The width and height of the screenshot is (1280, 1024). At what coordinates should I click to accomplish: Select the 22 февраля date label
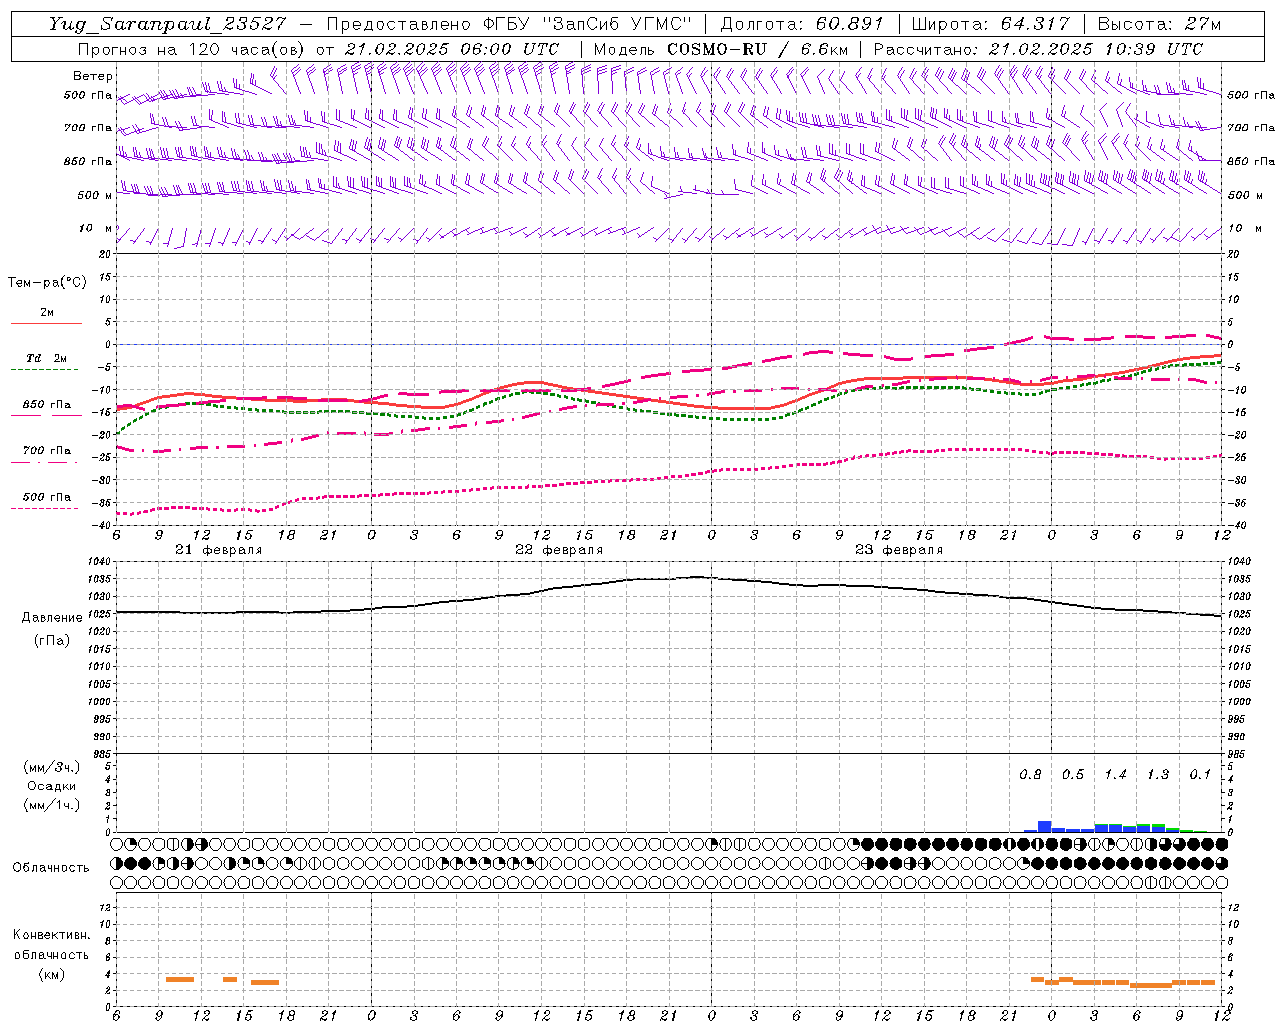(559, 550)
